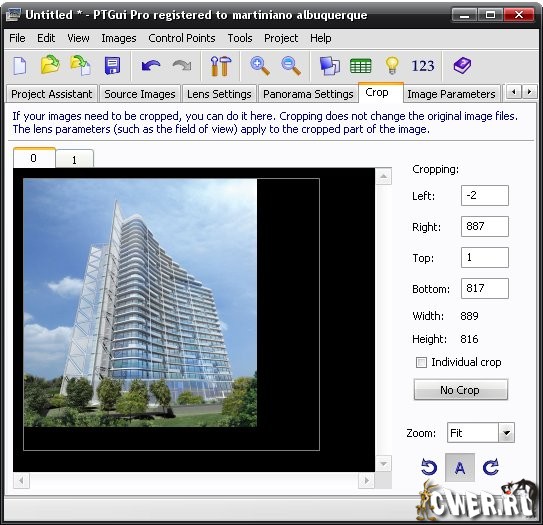Open the Control Points menu

click(182, 38)
